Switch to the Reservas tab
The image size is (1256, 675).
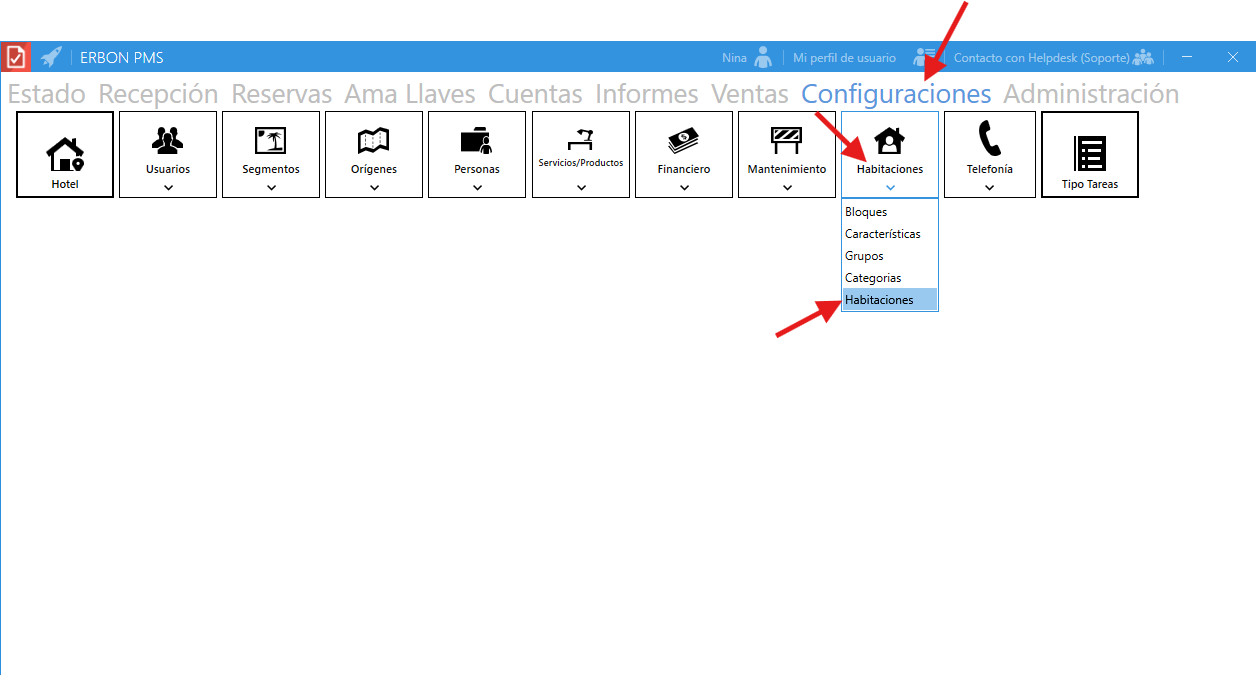pyautogui.click(x=281, y=94)
